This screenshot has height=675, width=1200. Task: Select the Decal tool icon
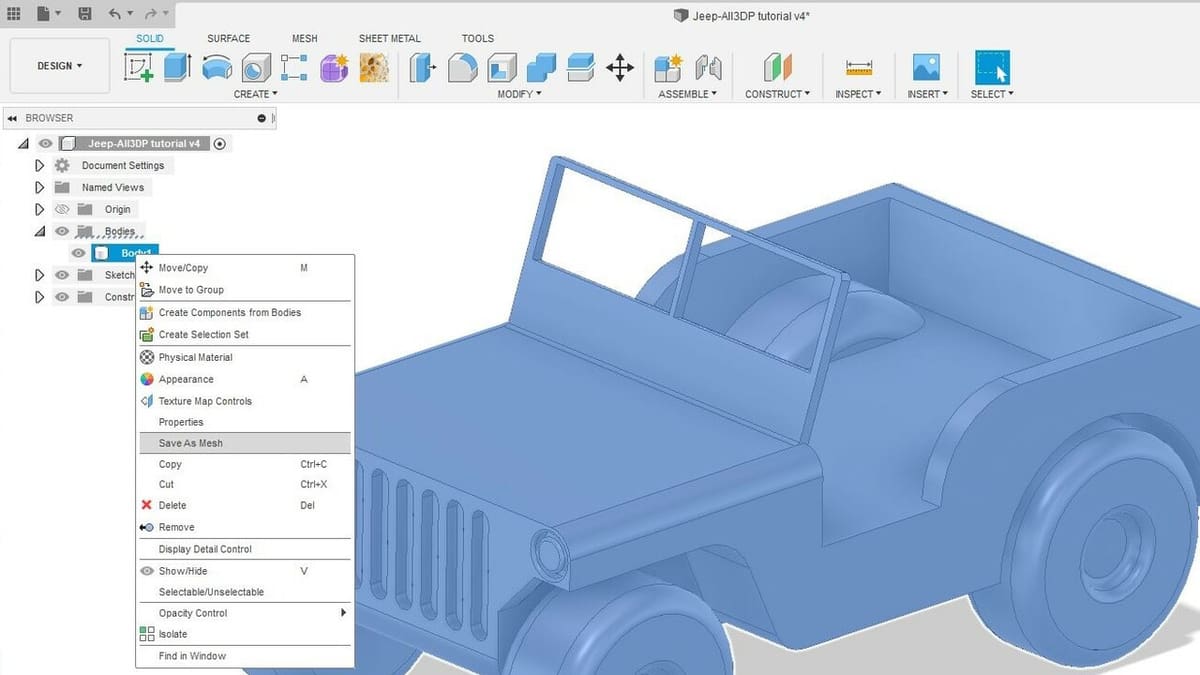[x=373, y=68]
